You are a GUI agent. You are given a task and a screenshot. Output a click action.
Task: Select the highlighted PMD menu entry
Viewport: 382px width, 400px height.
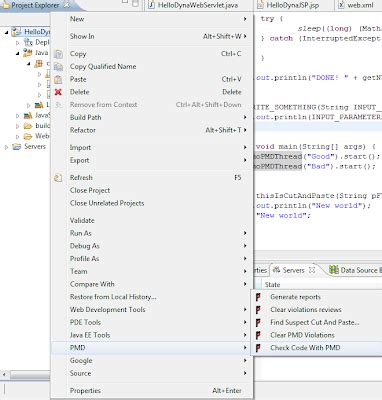152,348
